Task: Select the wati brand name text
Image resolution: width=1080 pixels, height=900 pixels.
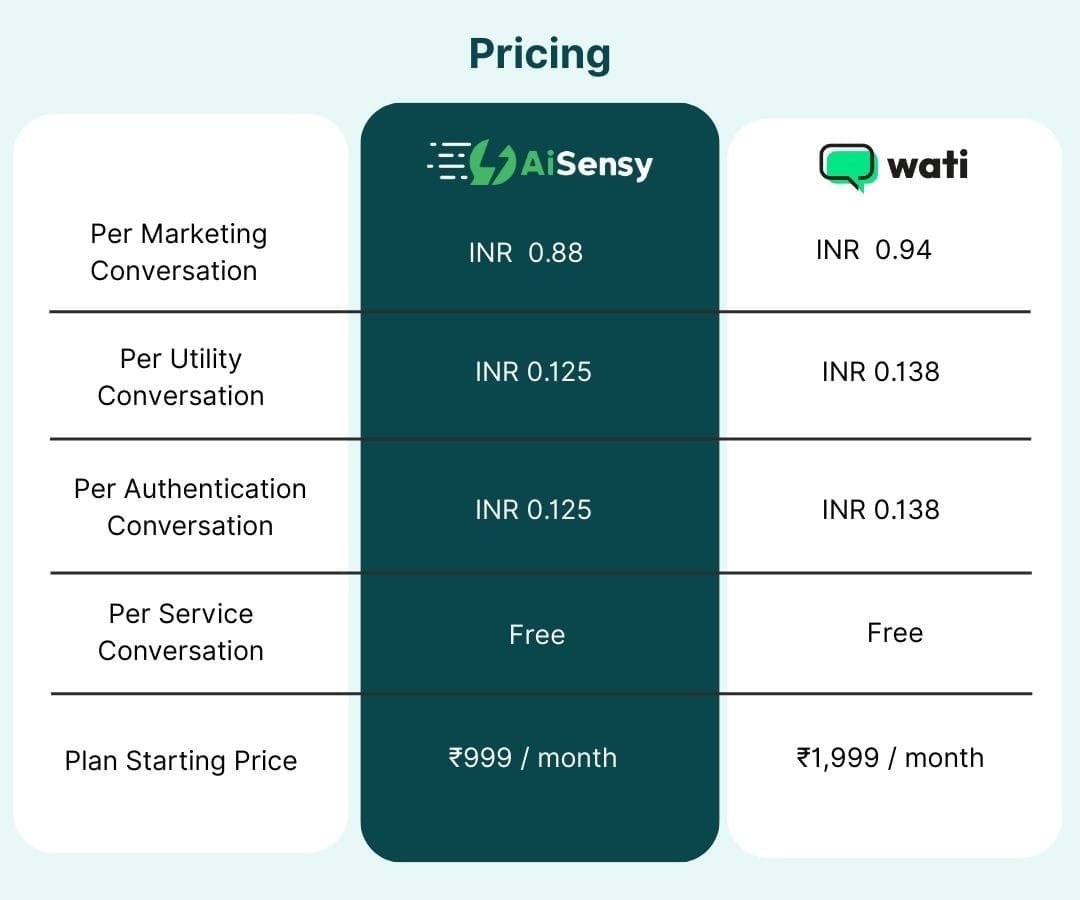Action: coord(927,165)
